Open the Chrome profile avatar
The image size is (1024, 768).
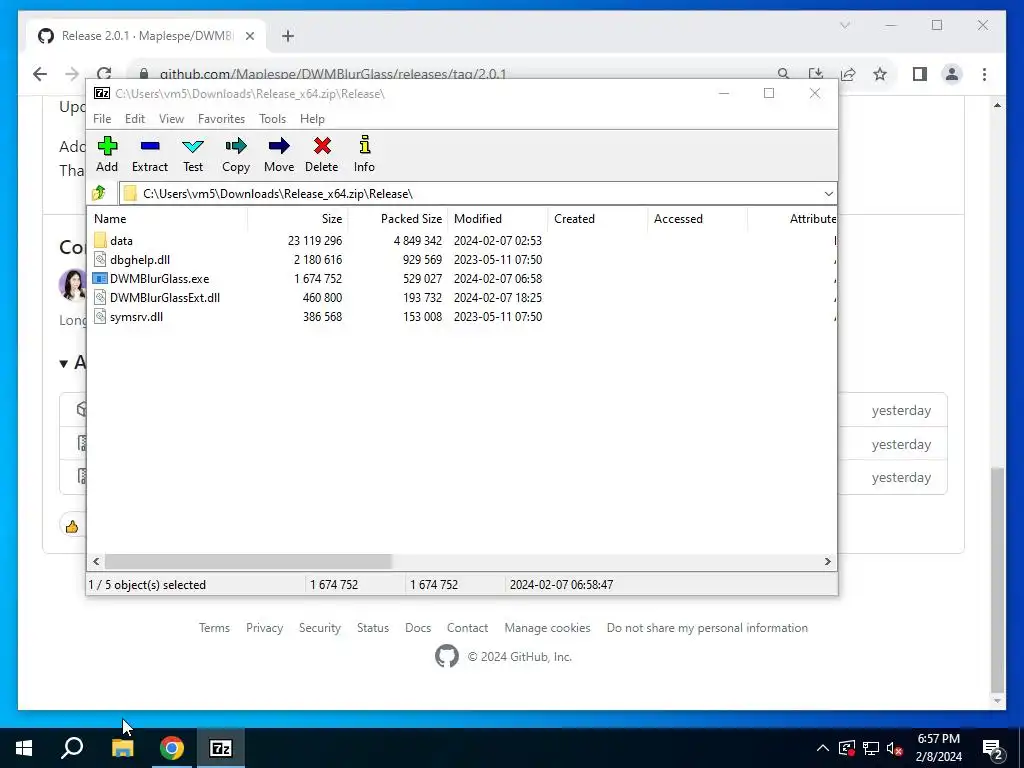952,74
